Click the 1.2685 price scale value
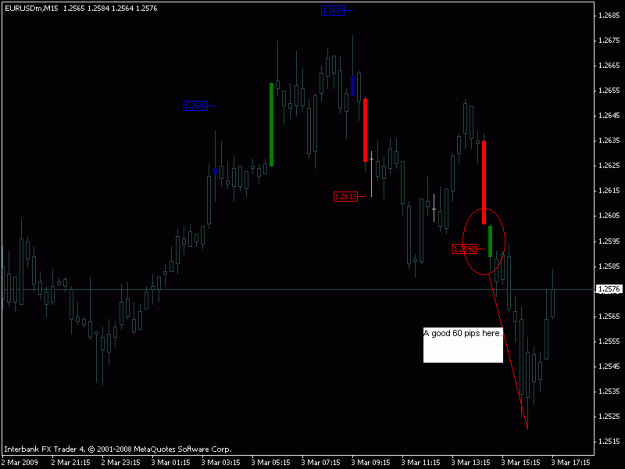 click(609, 16)
